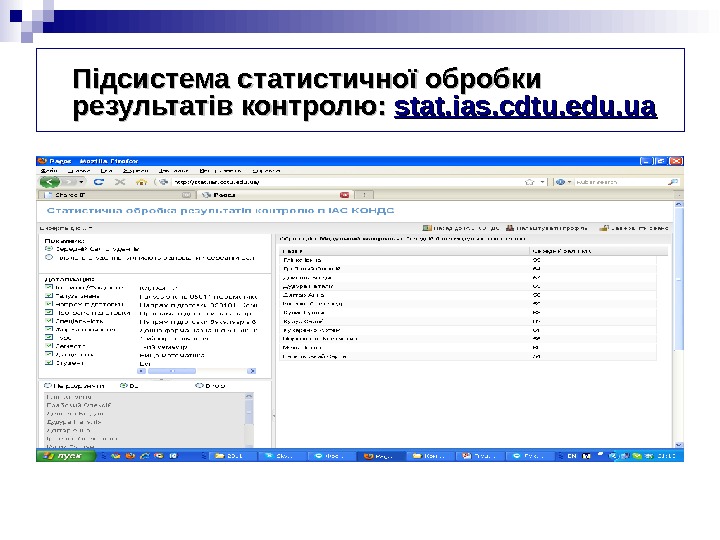
Task: Click Firefox green Back arrow button
Action: 50,182
